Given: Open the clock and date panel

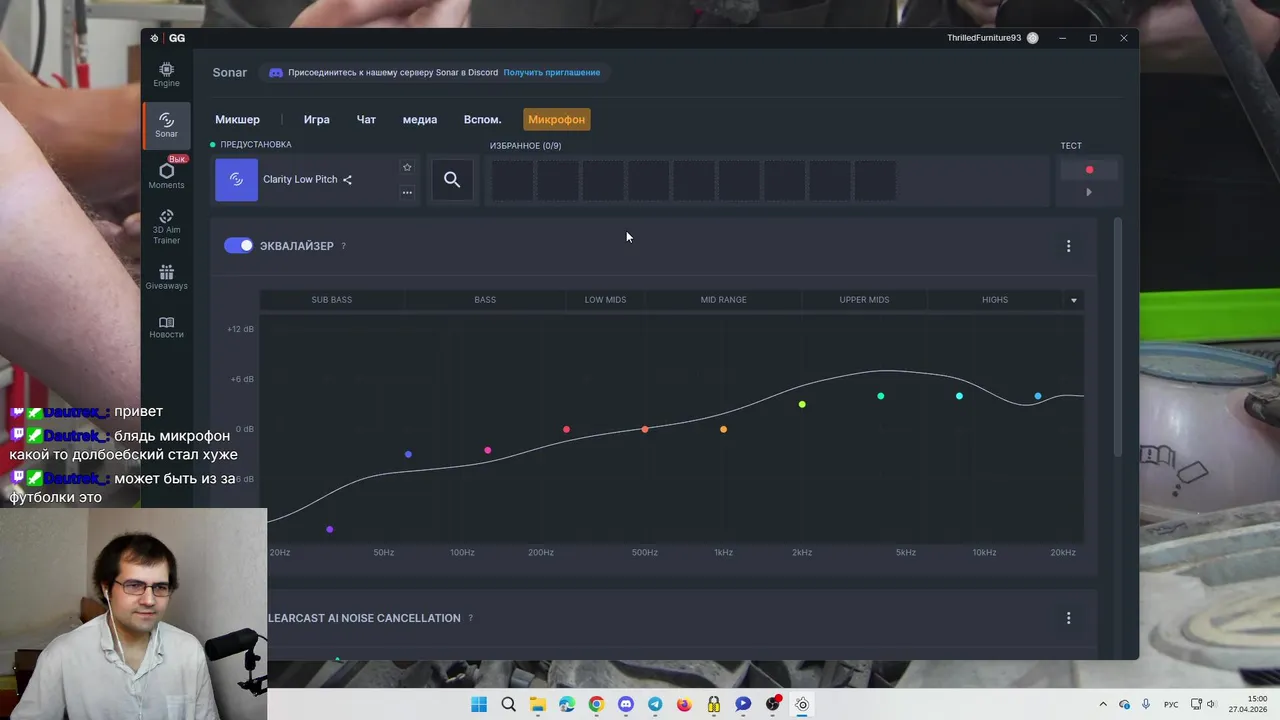Looking at the screenshot, I should coord(1248,704).
